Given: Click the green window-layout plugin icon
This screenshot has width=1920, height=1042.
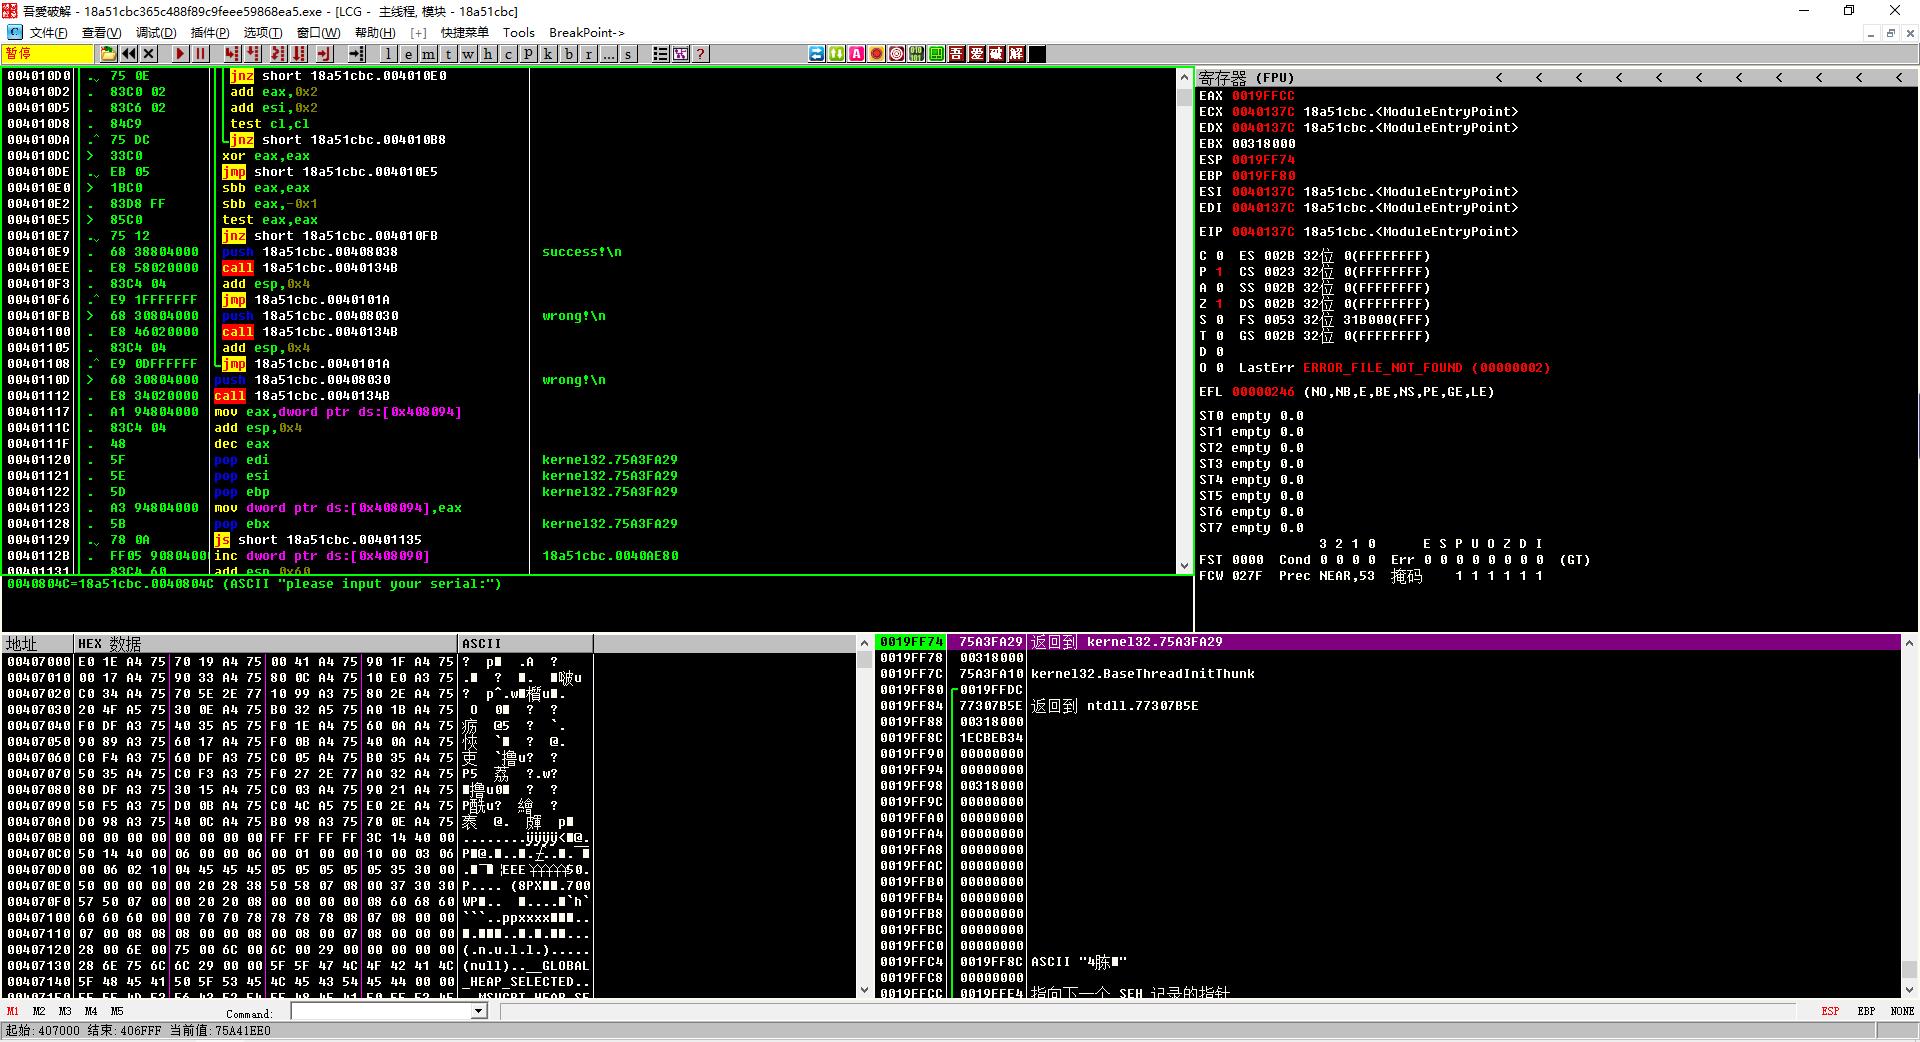Looking at the screenshot, I should [x=936, y=54].
